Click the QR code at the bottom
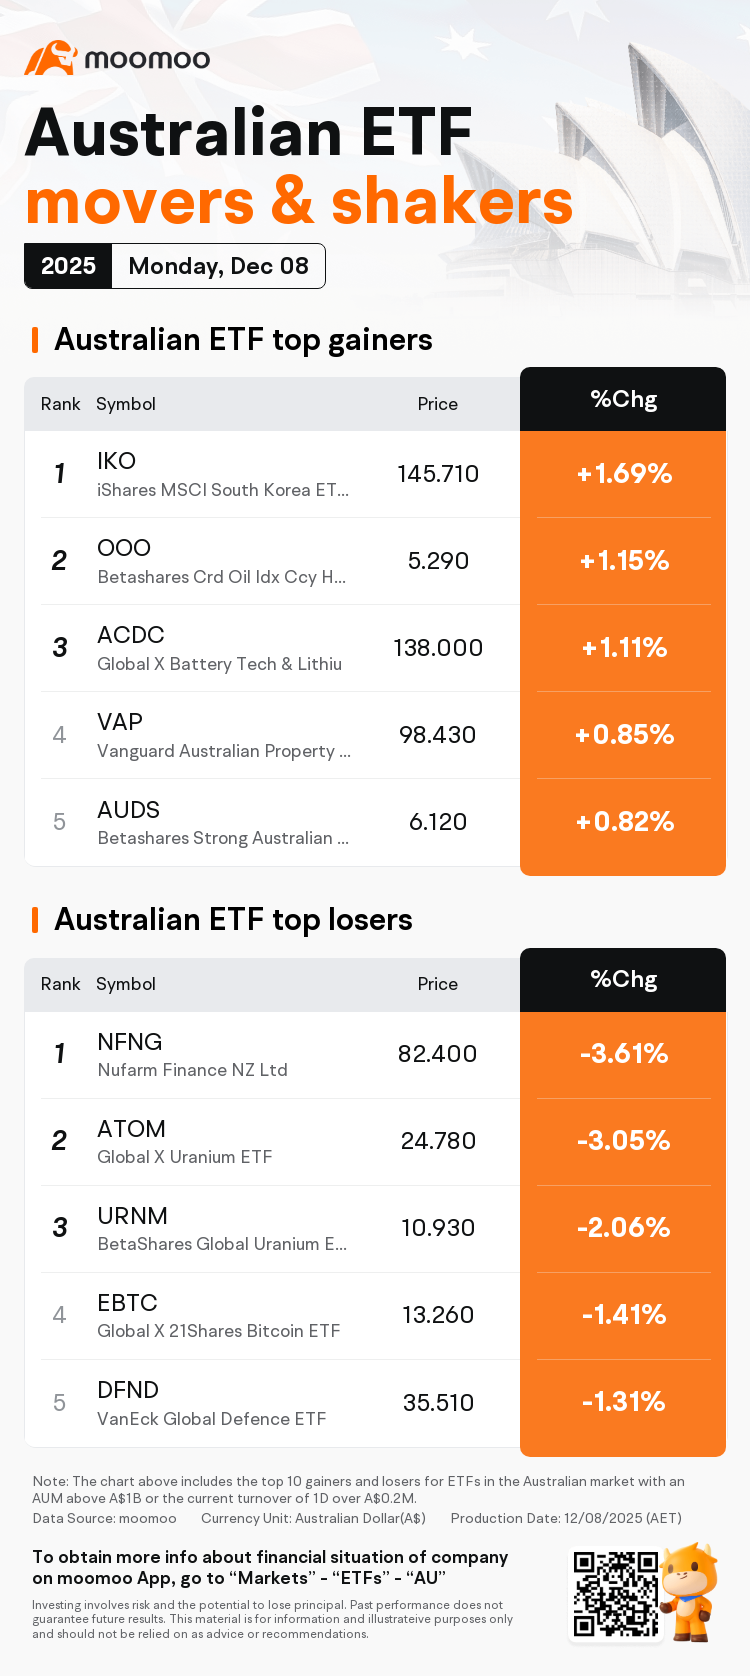Viewport: 750px width, 1676px height. pyautogui.click(x=616, y=1594)
